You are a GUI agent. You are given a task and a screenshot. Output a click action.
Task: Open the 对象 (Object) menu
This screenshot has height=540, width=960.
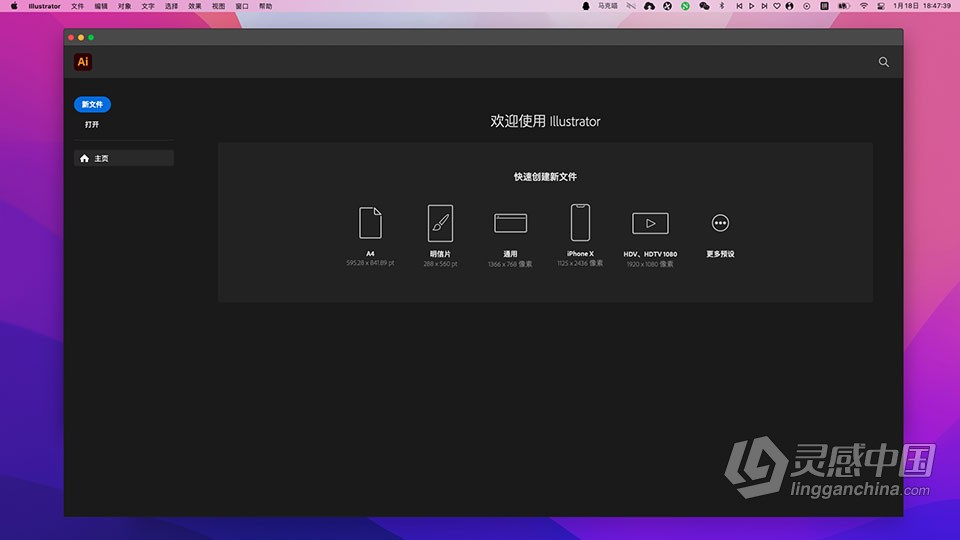(124, 6)
